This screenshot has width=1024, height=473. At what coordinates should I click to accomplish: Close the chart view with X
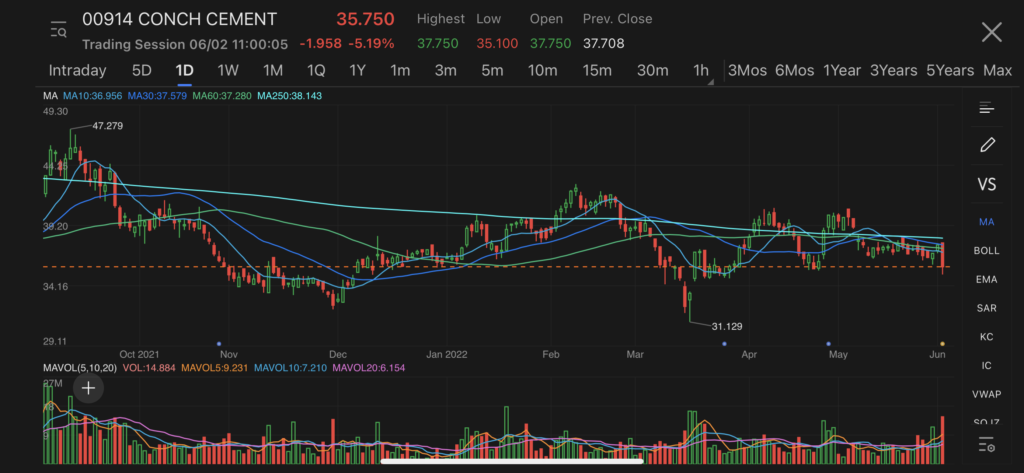tap(991, 31)
